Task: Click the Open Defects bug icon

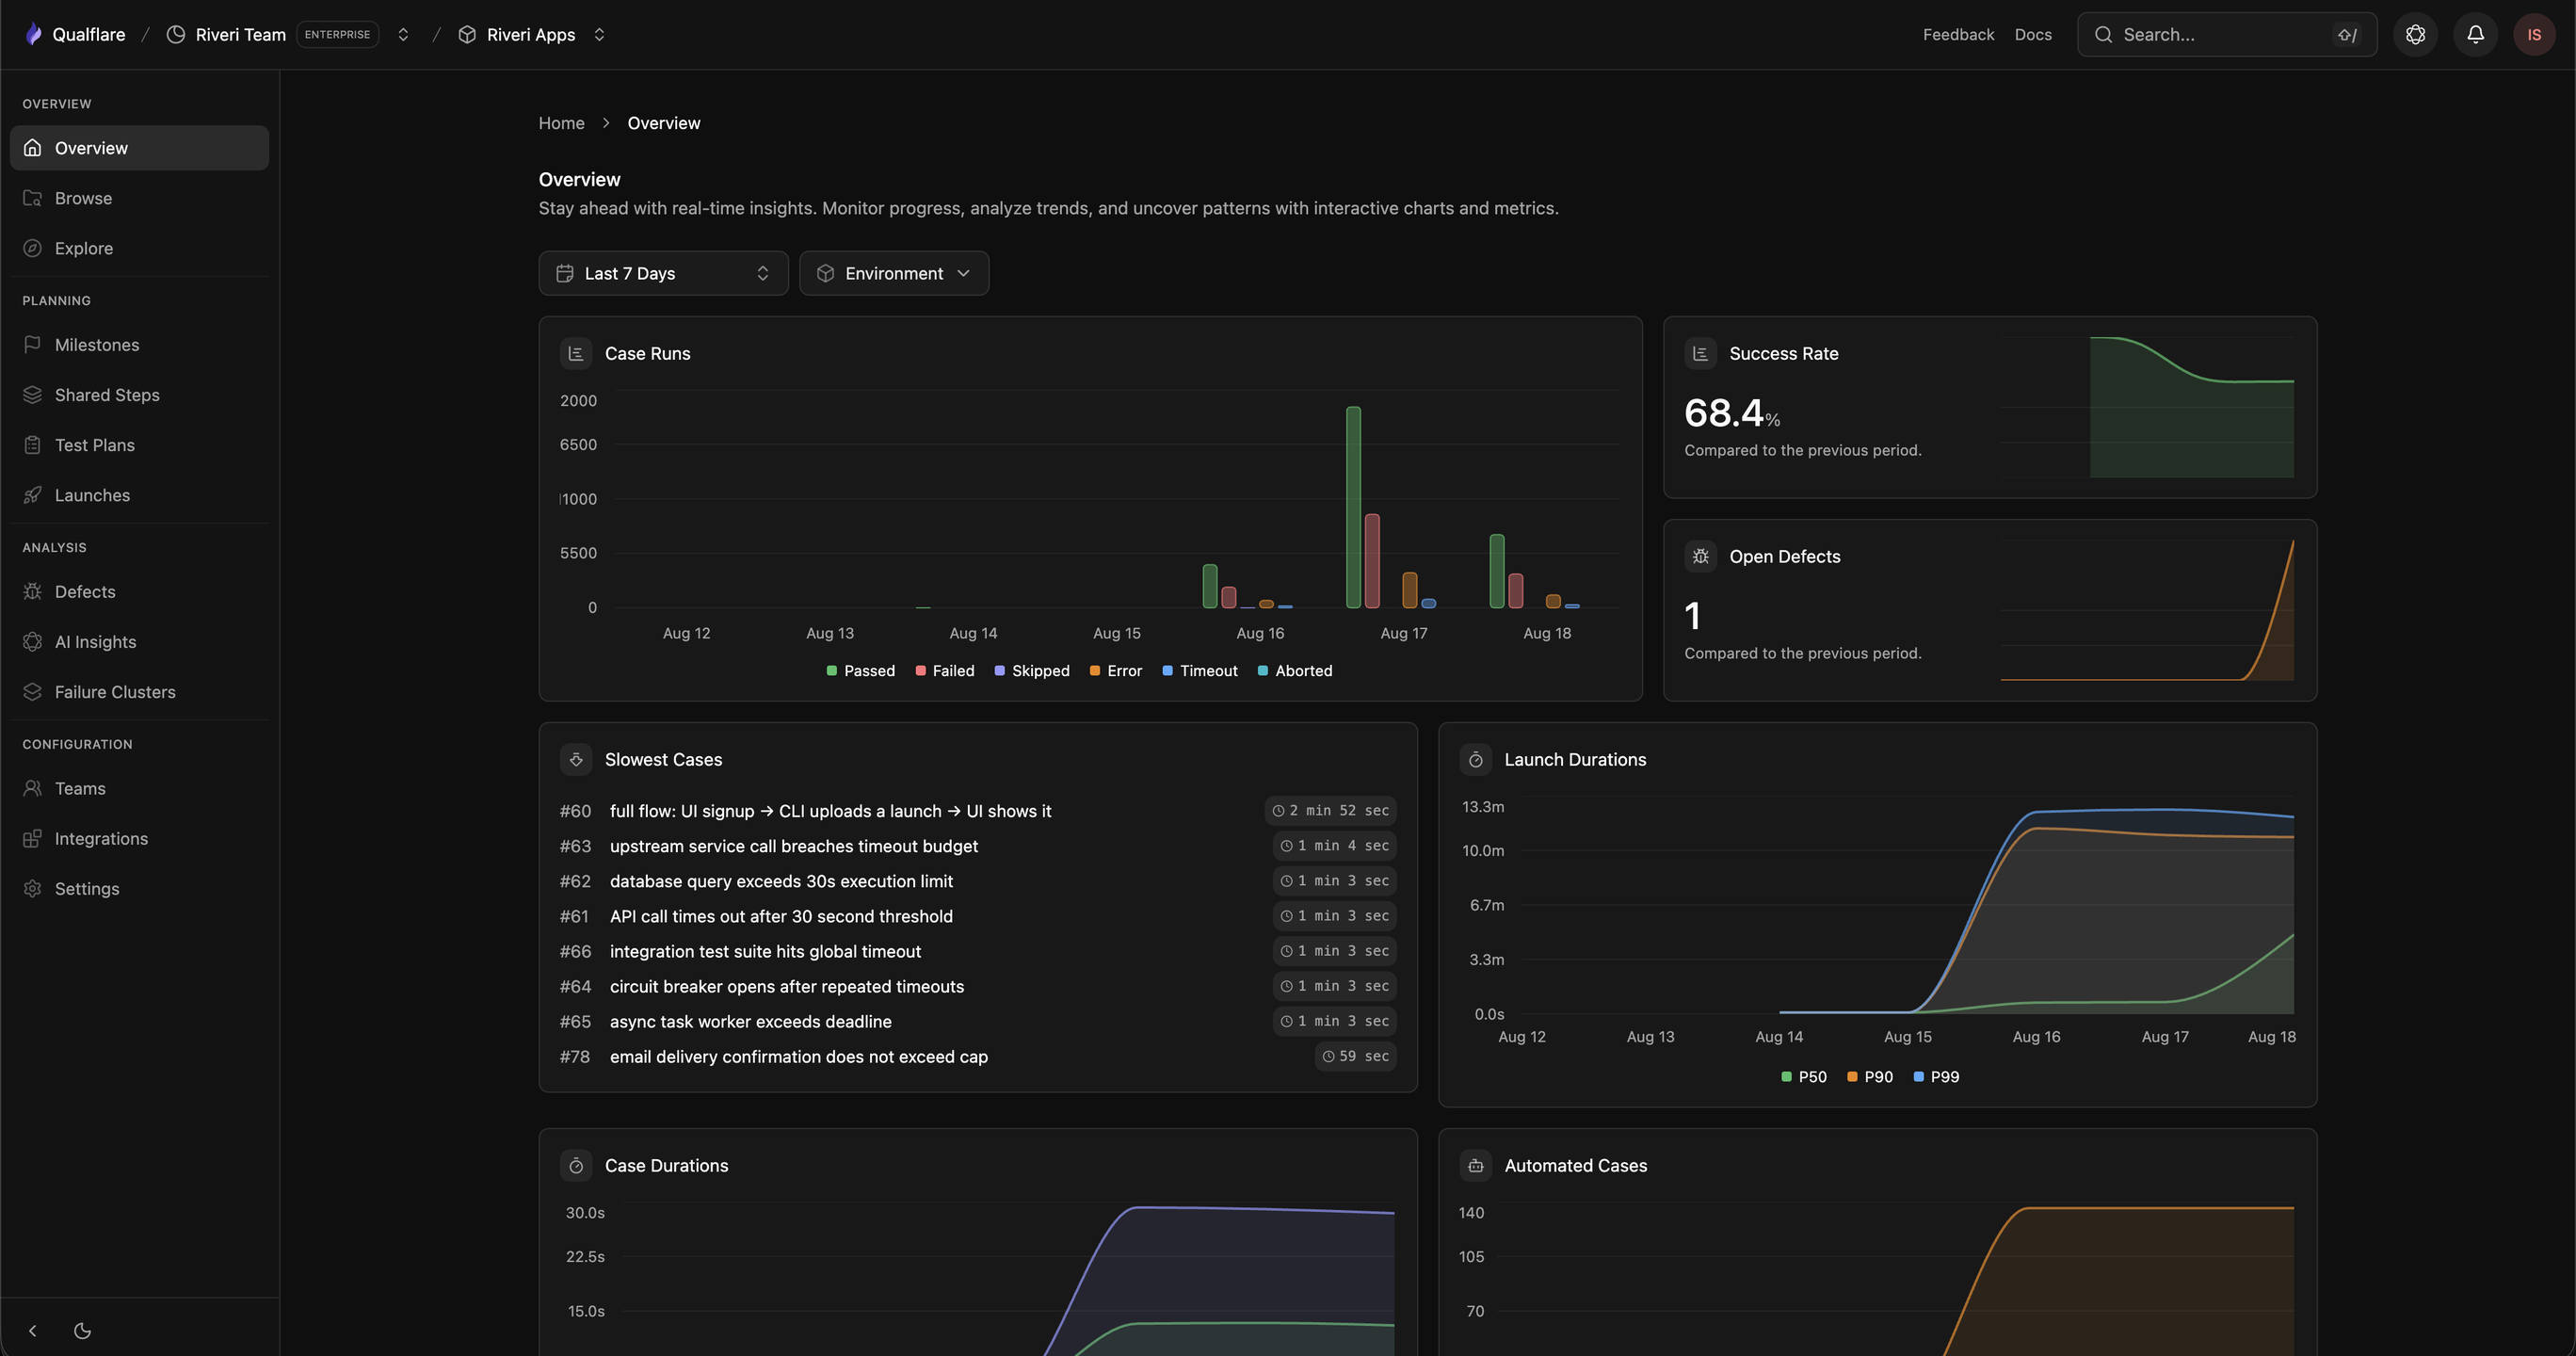Action: pos(1700,557)
